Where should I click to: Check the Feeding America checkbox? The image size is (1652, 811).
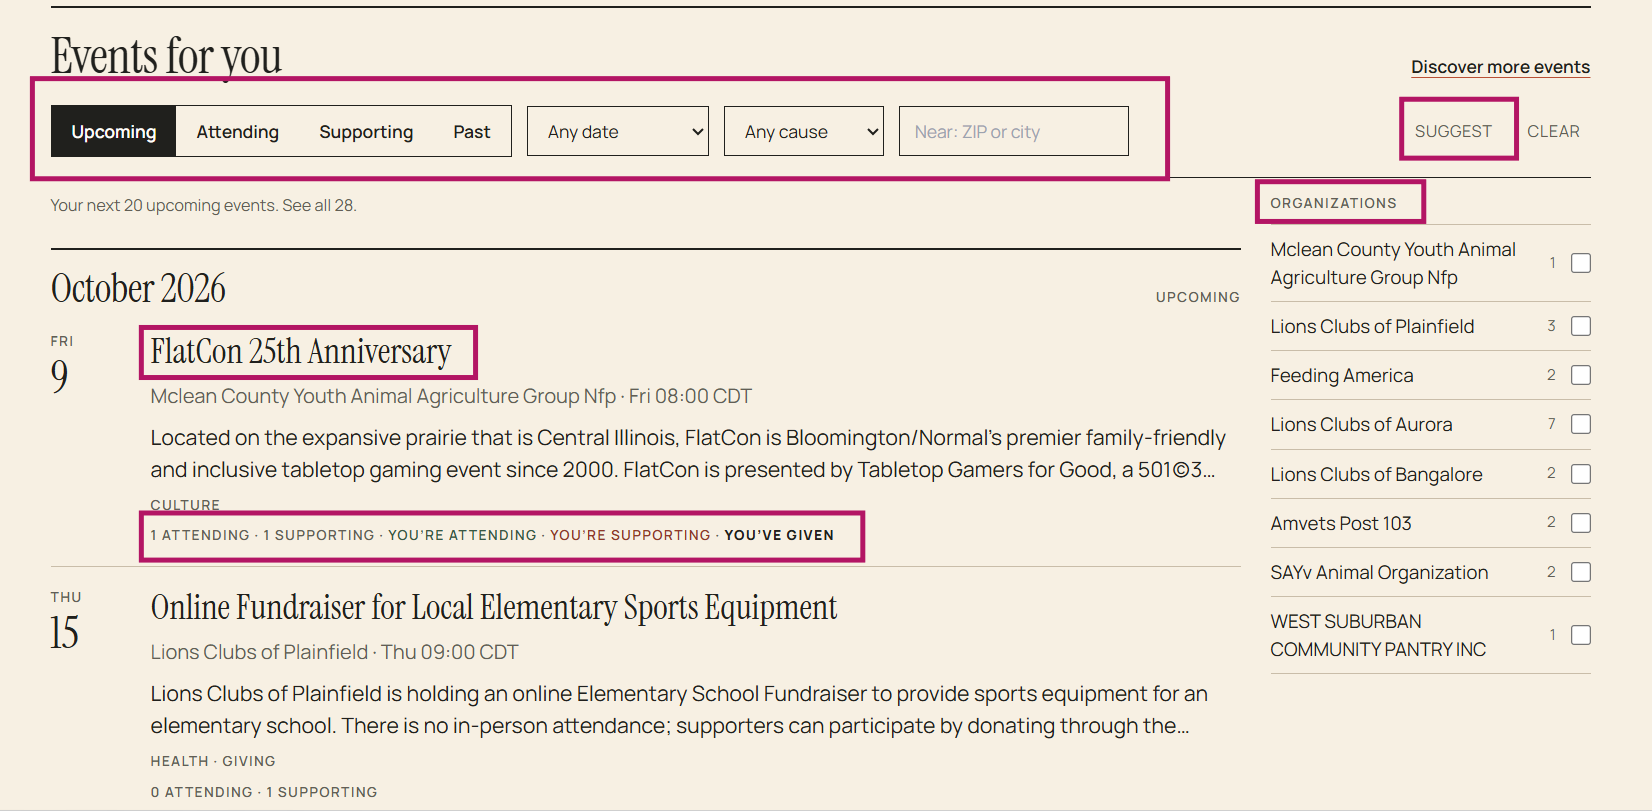tap(1581, 375)
